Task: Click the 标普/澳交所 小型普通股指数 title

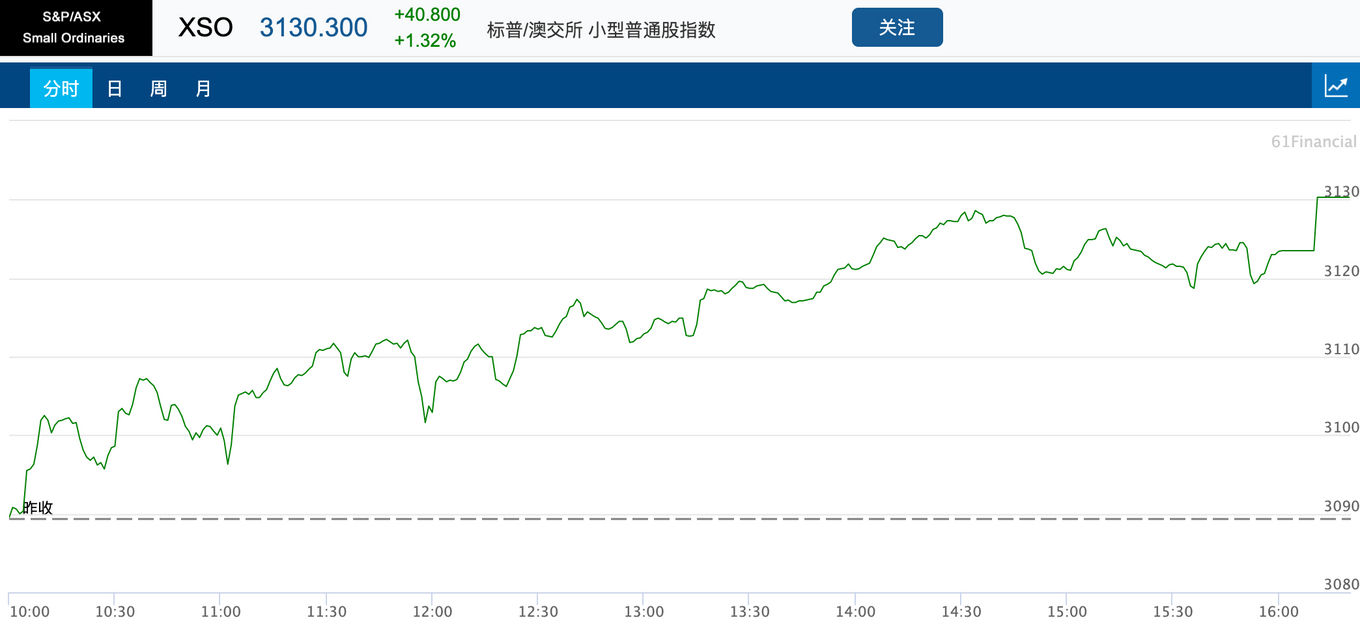Action: (x=601, y=30)
